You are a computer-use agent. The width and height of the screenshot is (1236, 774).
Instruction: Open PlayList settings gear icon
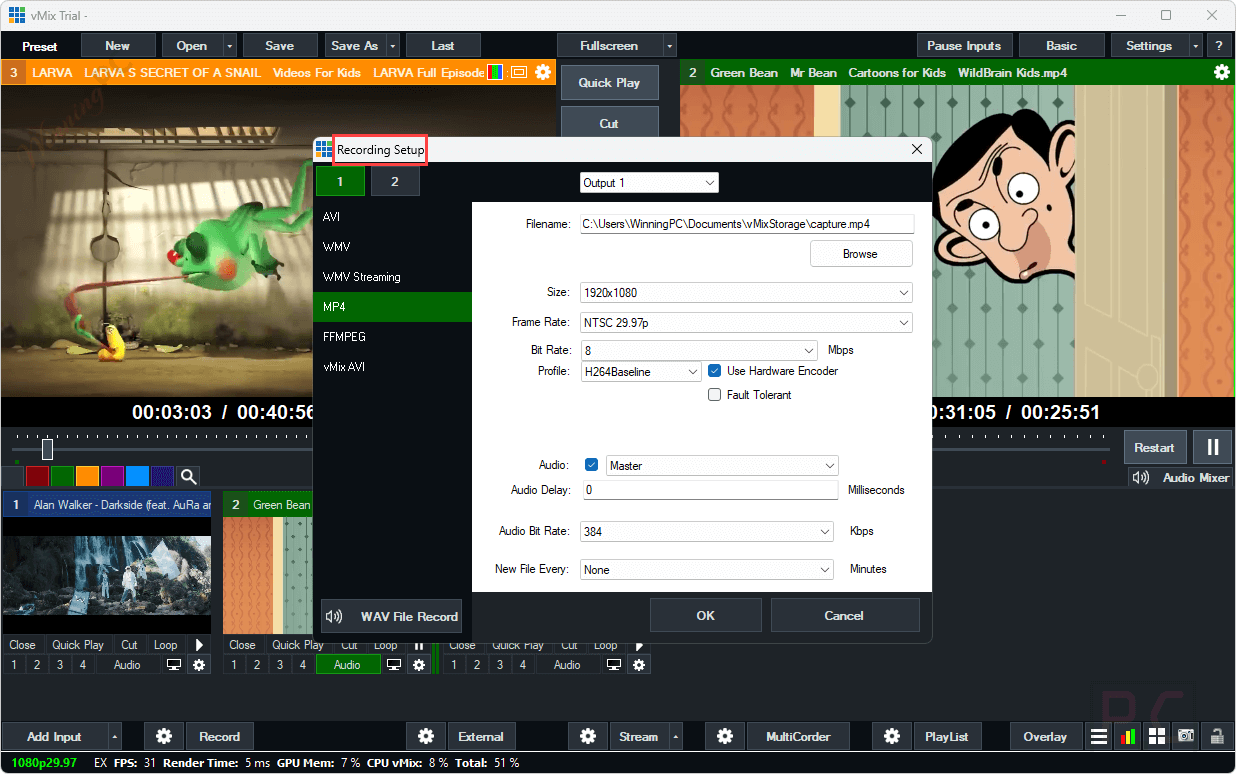[891, 737]
